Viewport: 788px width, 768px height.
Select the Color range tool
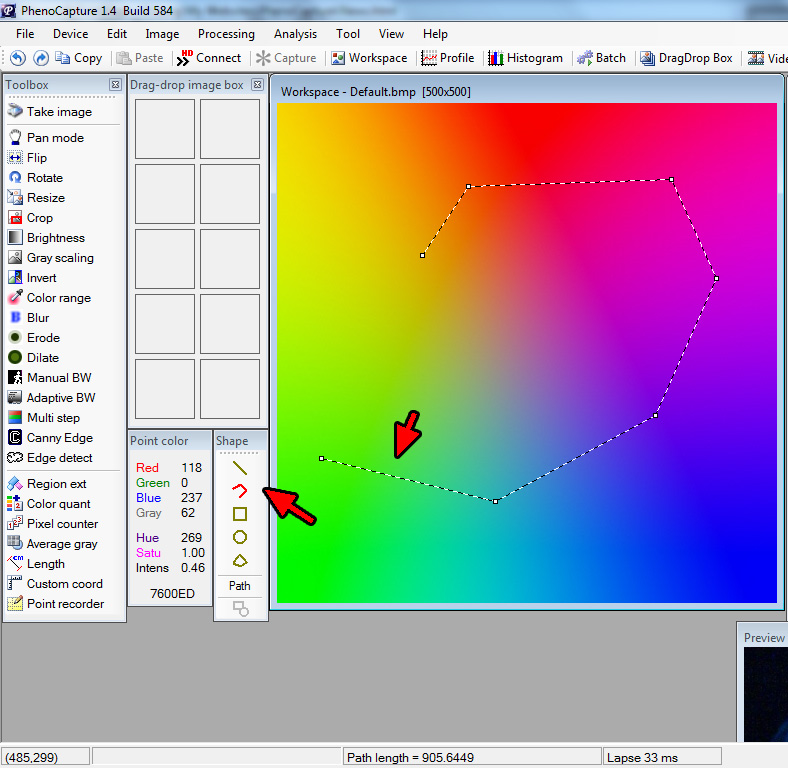[x=58, y=297]
